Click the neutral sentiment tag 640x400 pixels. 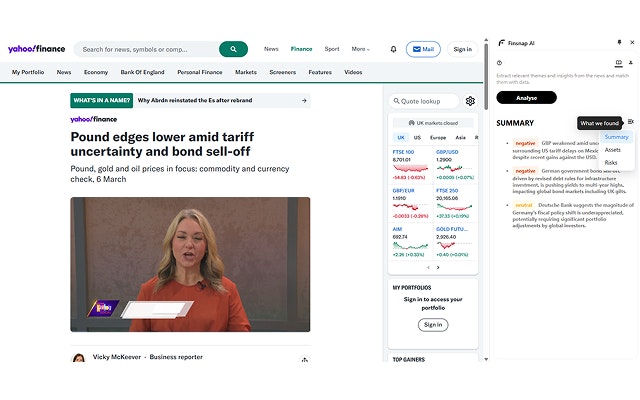524,205
